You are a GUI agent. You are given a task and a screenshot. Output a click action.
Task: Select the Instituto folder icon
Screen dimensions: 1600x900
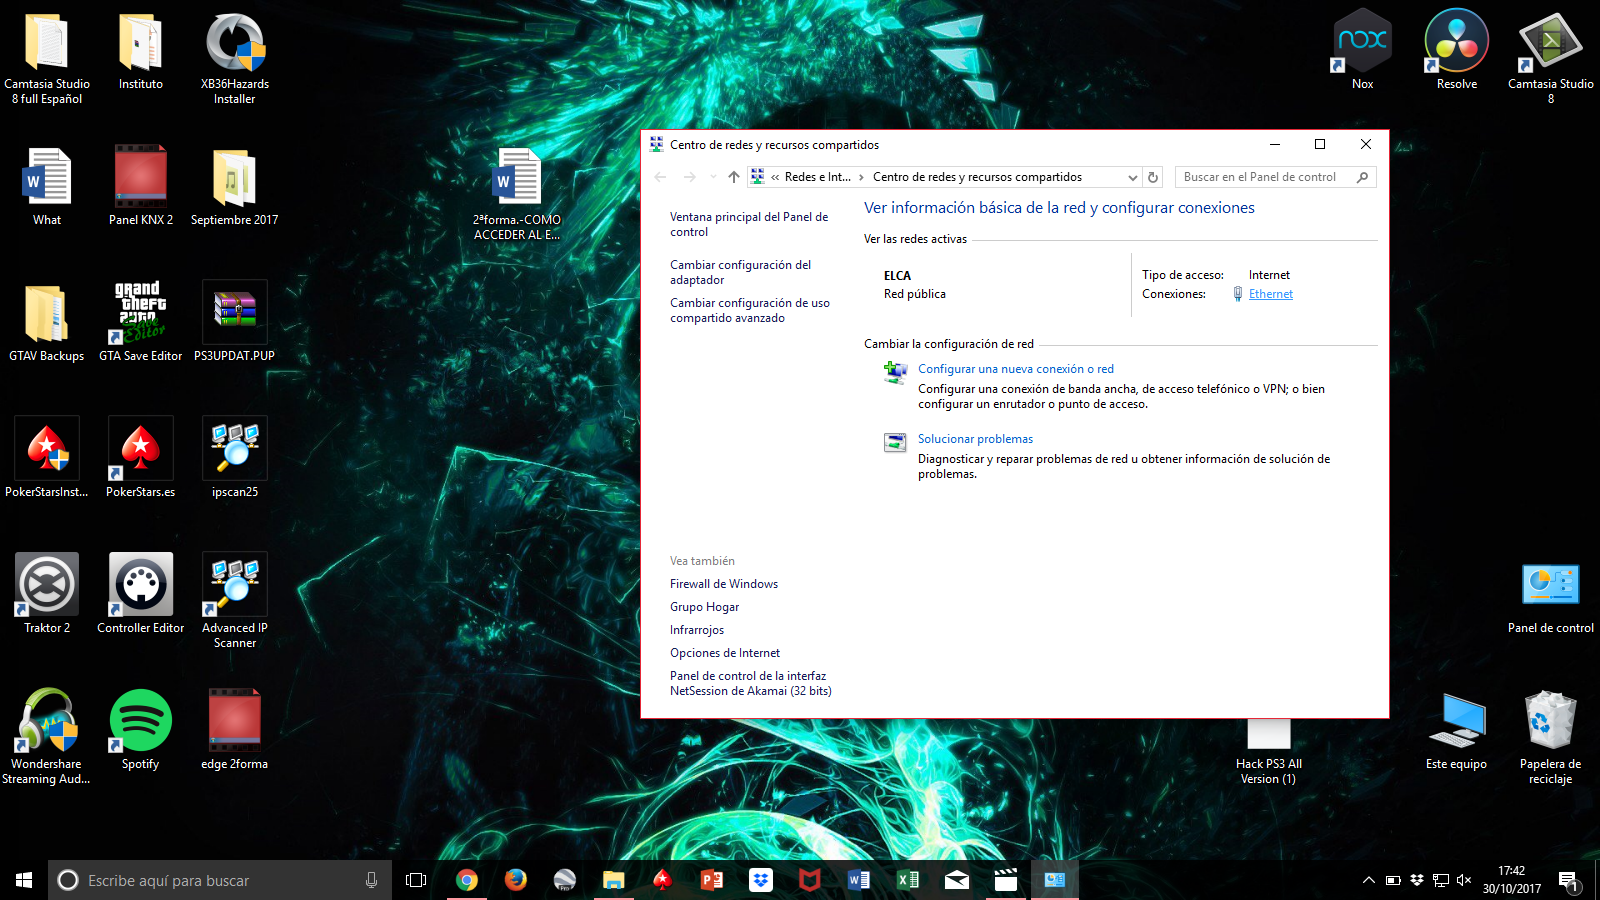coord(141,50)
